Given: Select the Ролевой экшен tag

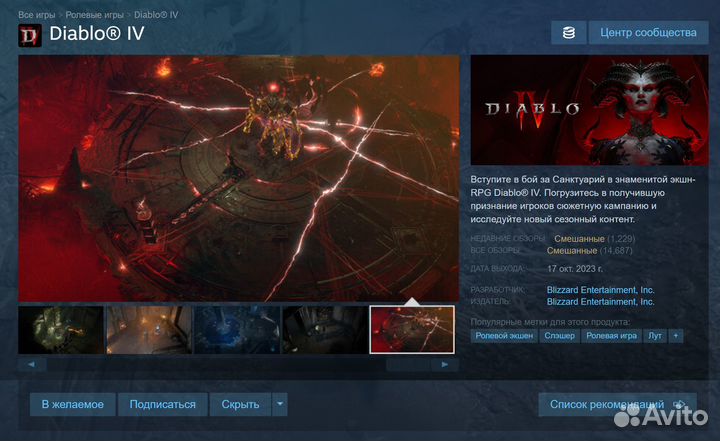Looking at the screenshot, I should pyautogui.click(x=504, y=336).
